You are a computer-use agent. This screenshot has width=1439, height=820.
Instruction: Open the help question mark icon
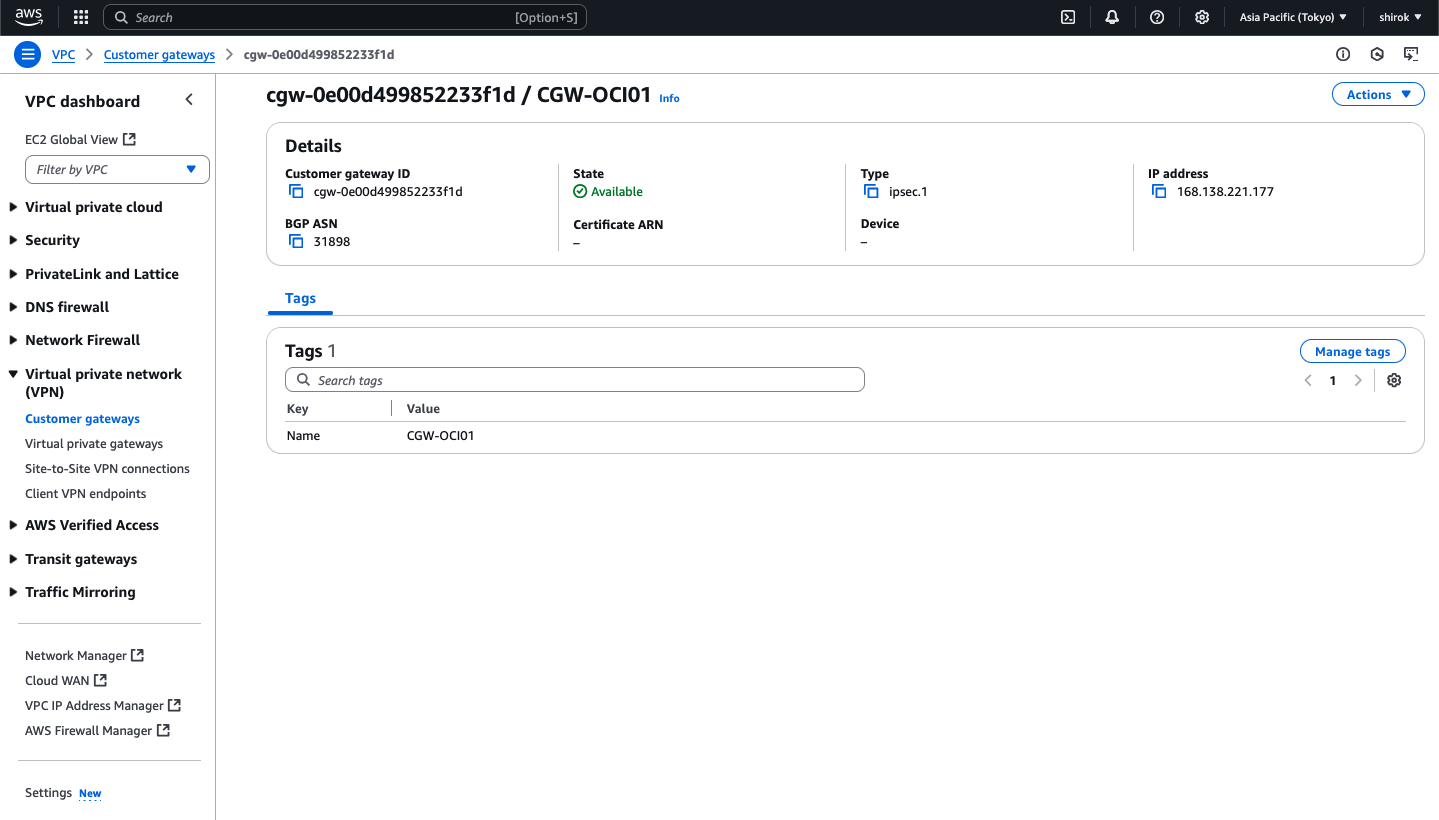point(1157,17)
